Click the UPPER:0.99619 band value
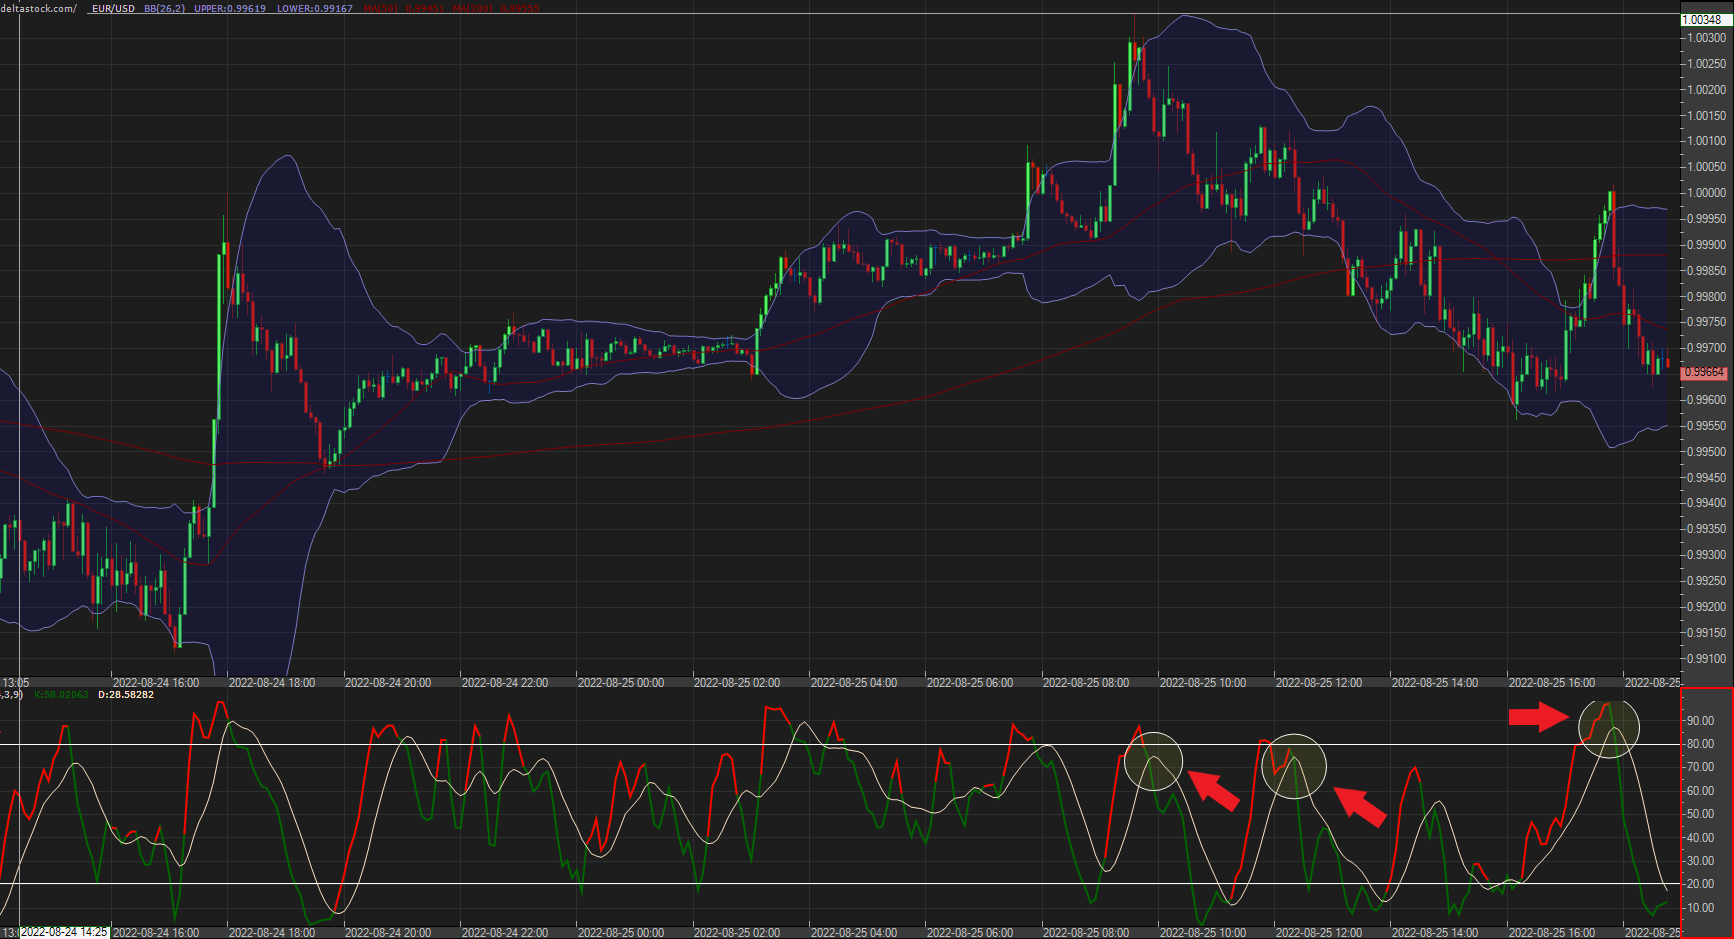 pyautogui.click(x=230, y=8)
